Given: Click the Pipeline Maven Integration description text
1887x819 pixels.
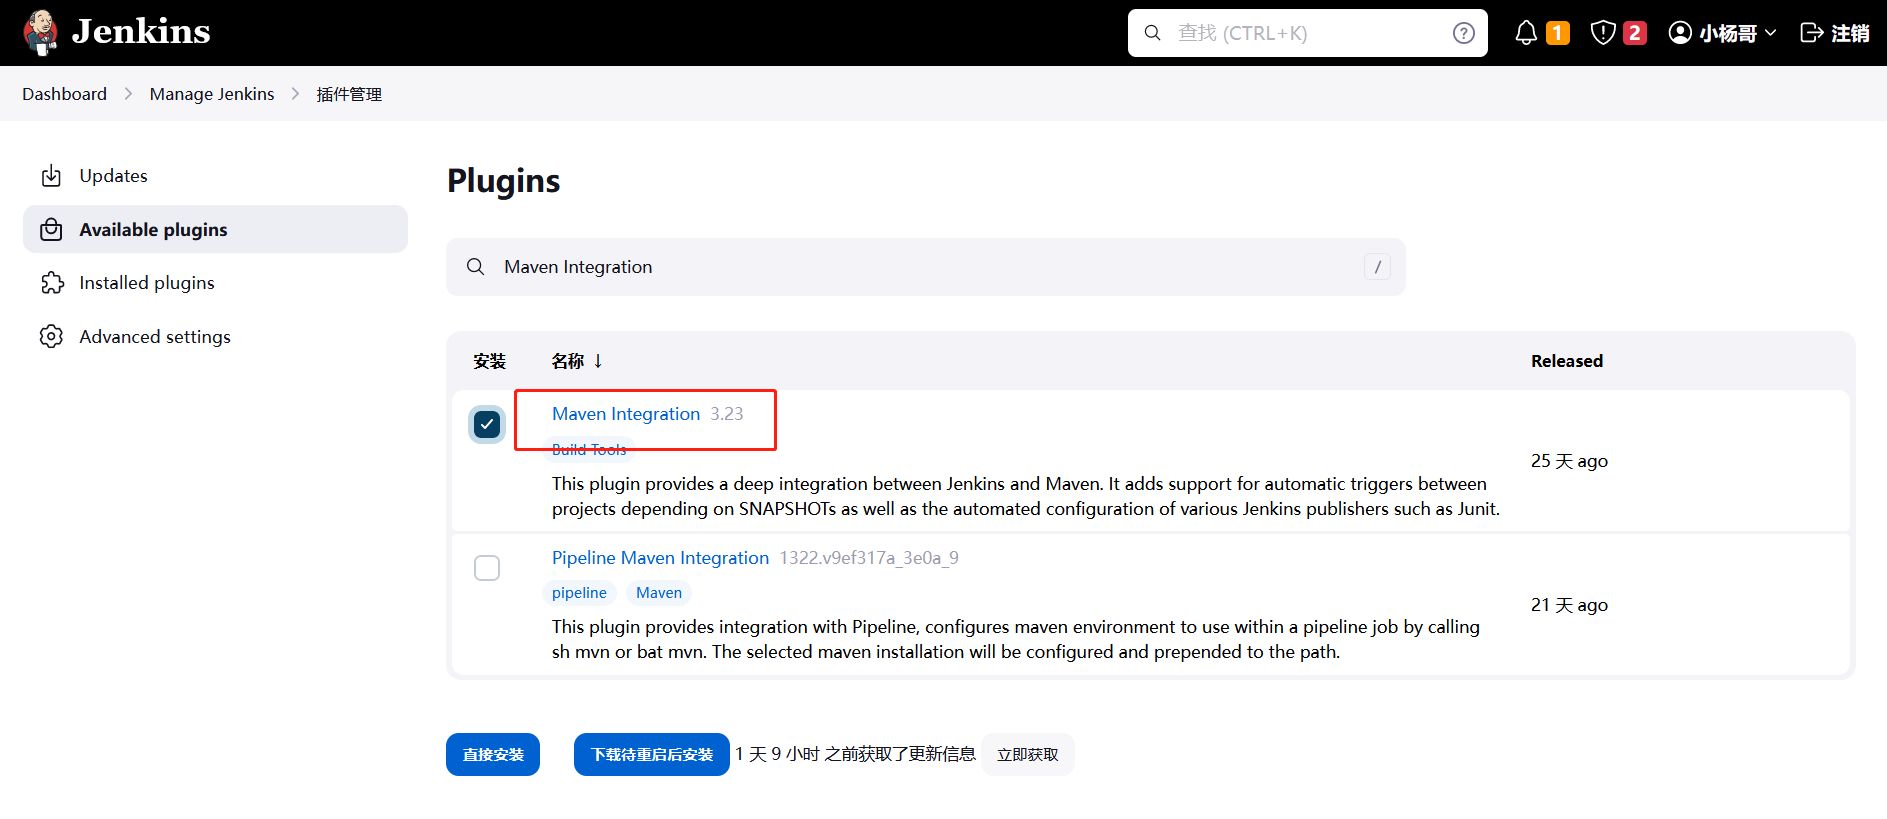Looking at the screenshot, I should click(x=1016, y=640).
